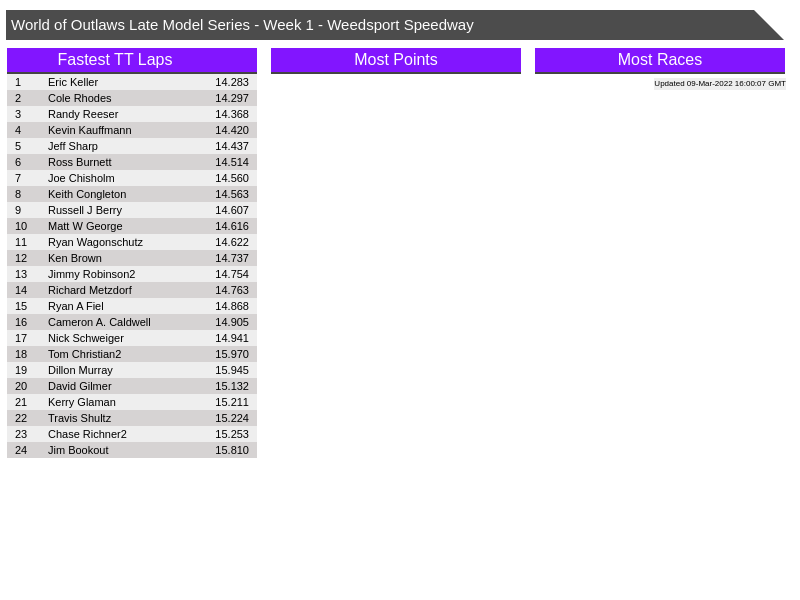Click Cameron A. Caldwell's name

[99, 322]
